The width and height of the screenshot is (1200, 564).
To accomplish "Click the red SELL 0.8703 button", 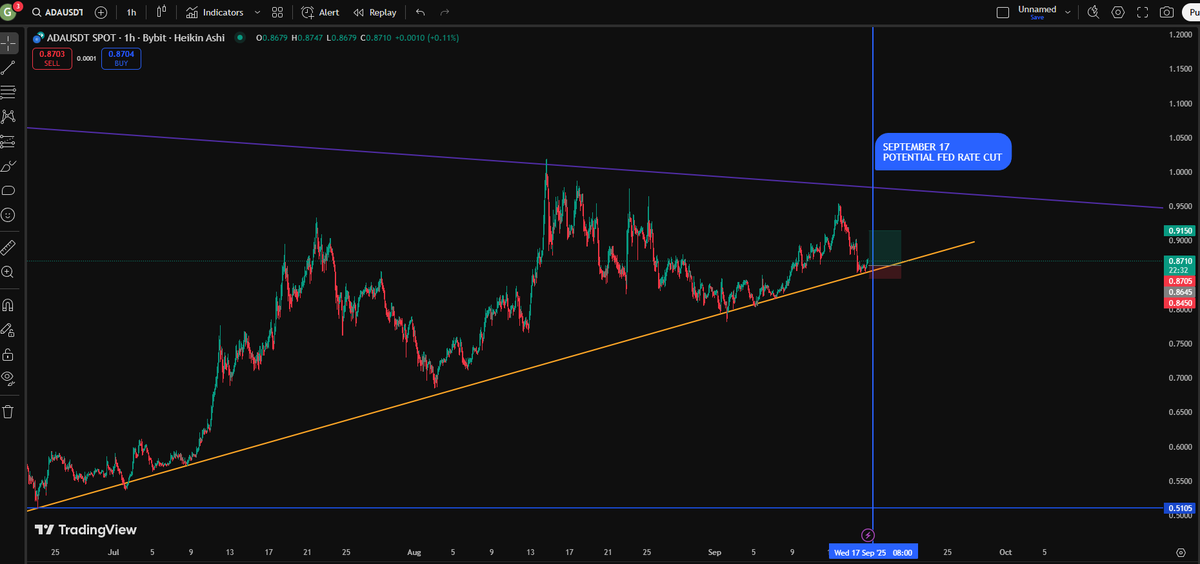I will [52, 59].
